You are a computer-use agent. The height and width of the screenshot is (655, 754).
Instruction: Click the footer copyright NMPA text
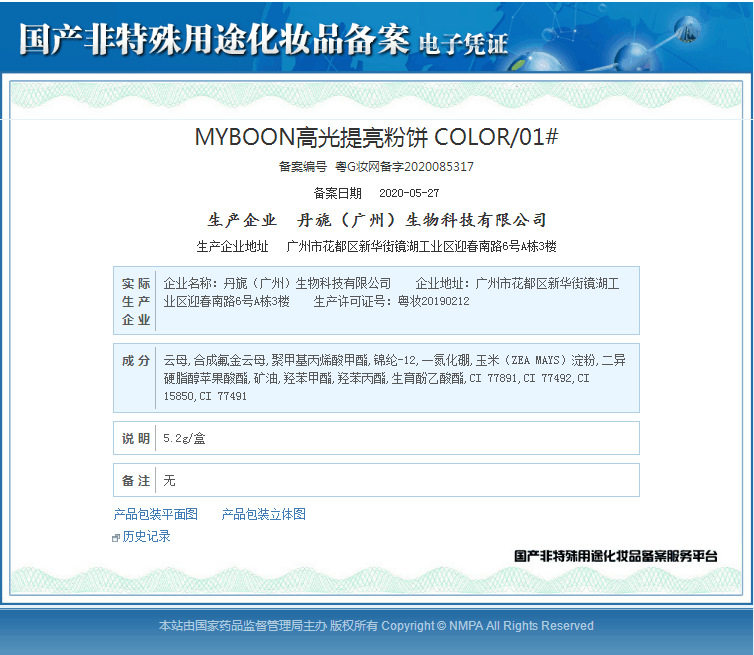pyautogui.click(x=376, y=626)
